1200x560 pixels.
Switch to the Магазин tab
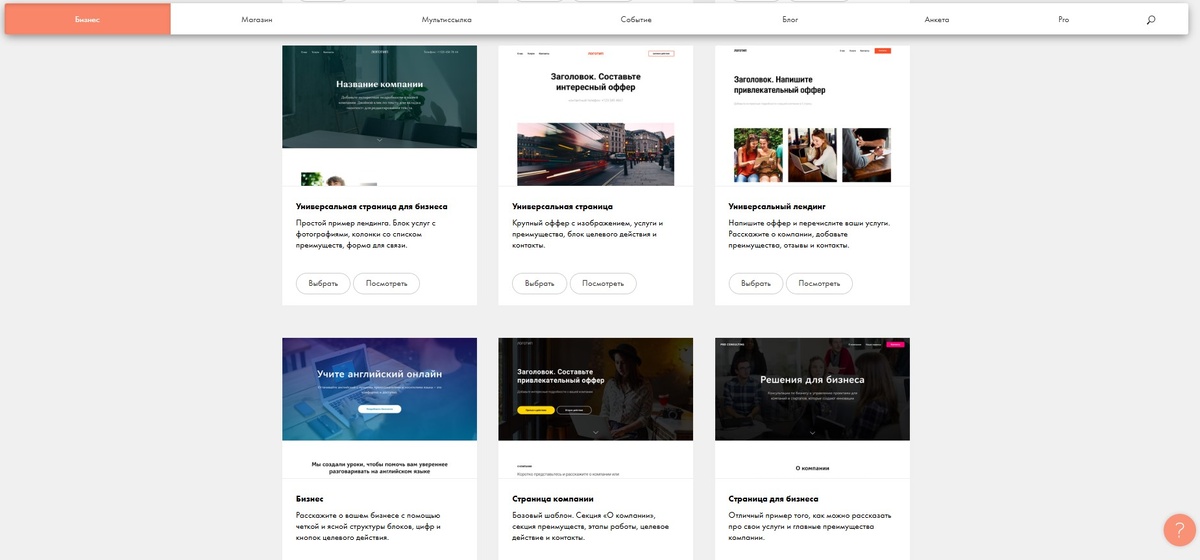click(257, 19)
